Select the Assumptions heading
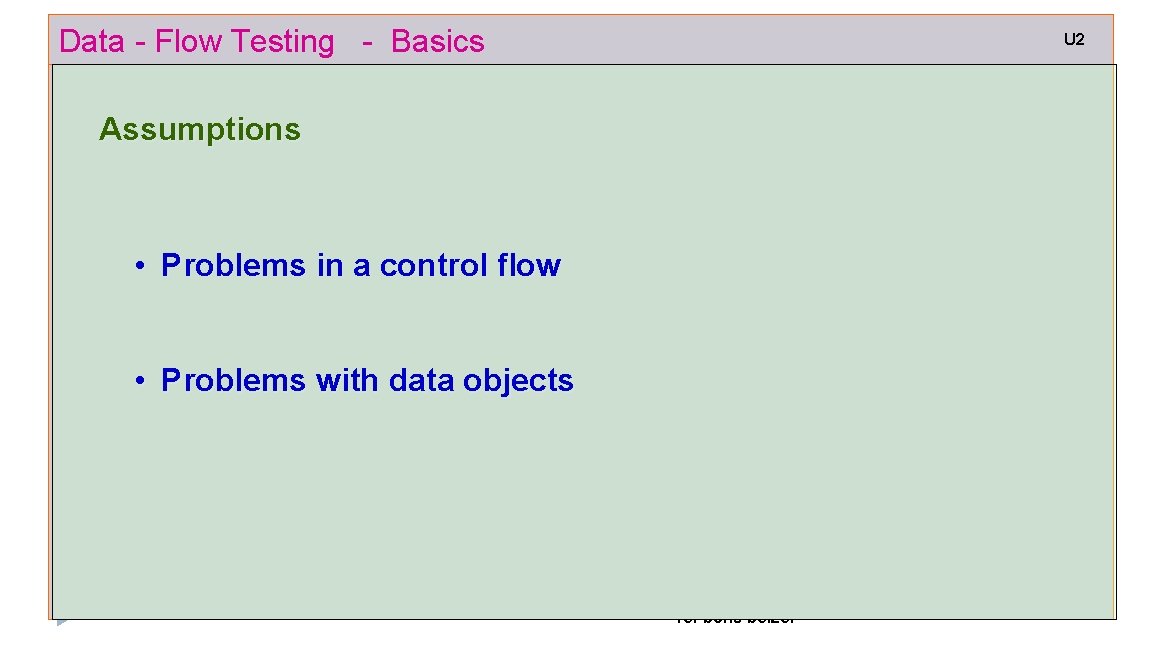The height and width of the screenshot is (648, 1152). (200, 129)
